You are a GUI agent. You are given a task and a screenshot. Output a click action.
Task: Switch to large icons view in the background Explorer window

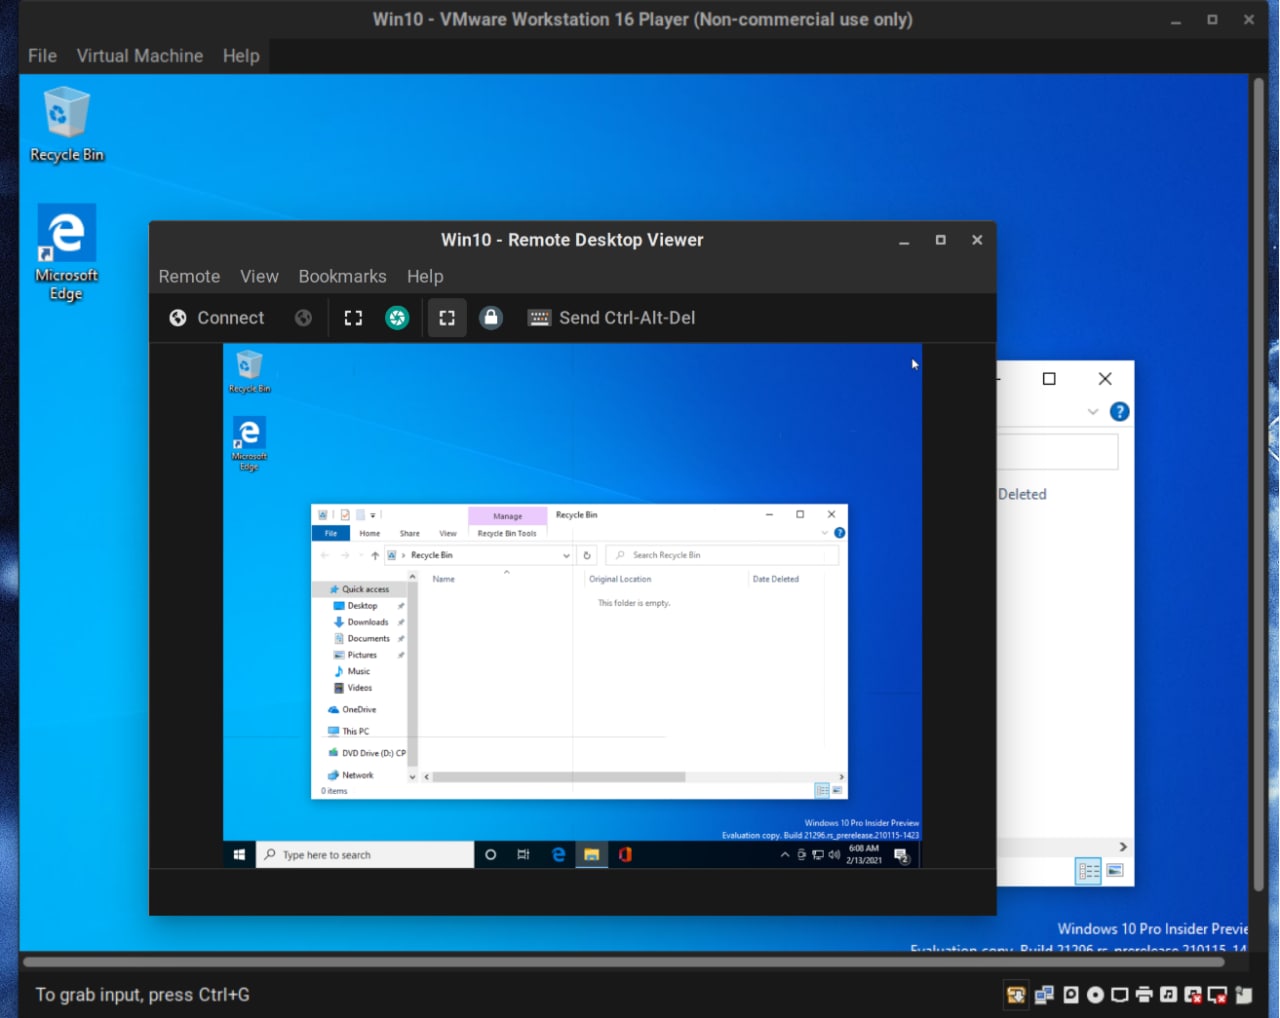click(x=1115, y=870)
